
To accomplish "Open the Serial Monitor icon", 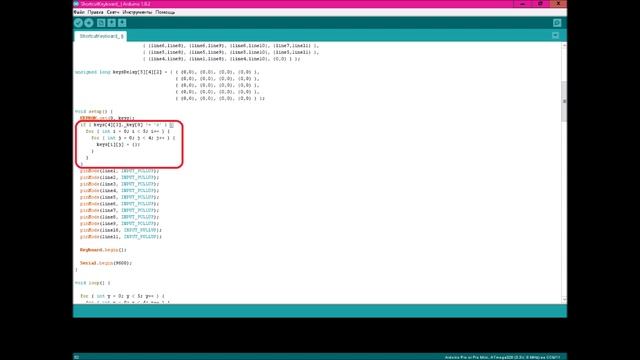I will [x=557, y=23].
